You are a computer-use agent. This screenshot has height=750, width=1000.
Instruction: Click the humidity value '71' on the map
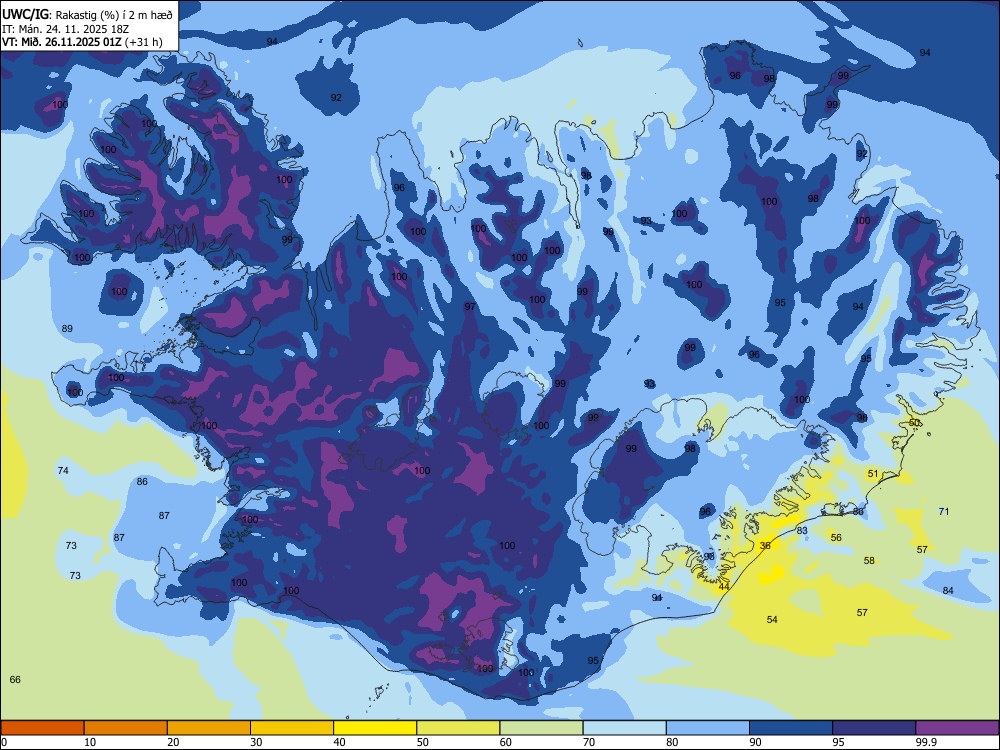click(x=944, y=511)
